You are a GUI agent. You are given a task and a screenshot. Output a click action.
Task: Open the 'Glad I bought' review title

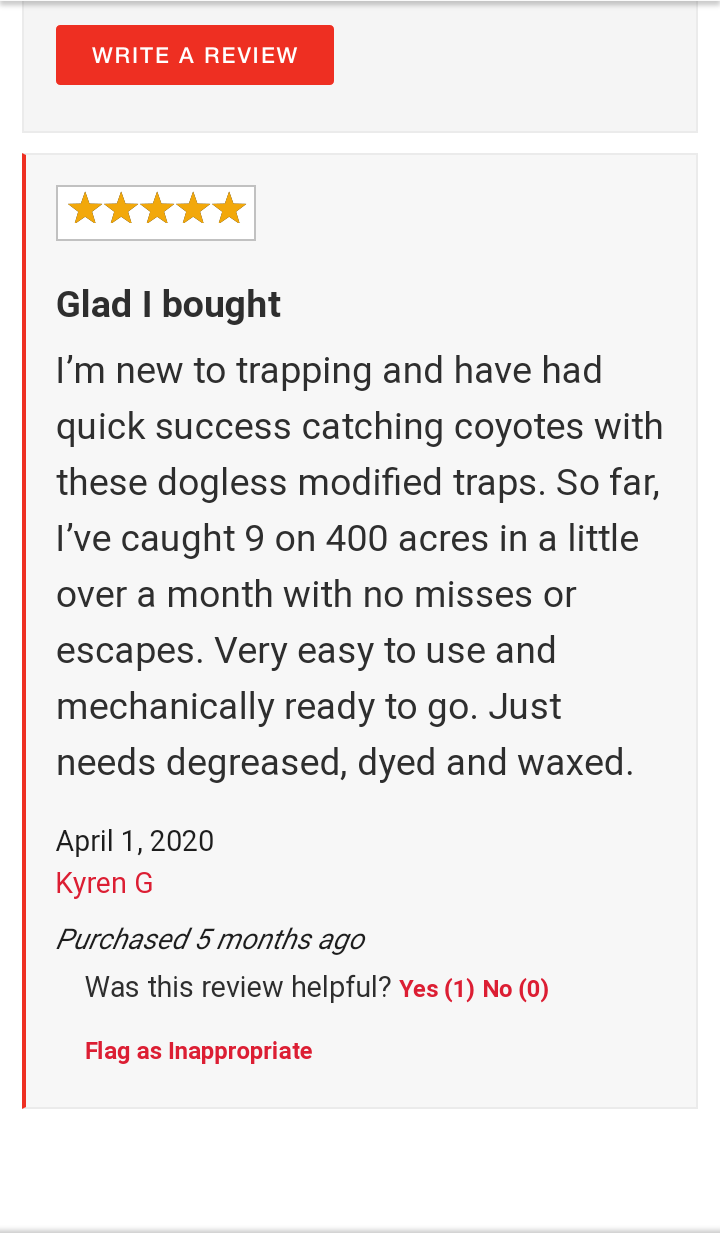[x=168, y=305]
